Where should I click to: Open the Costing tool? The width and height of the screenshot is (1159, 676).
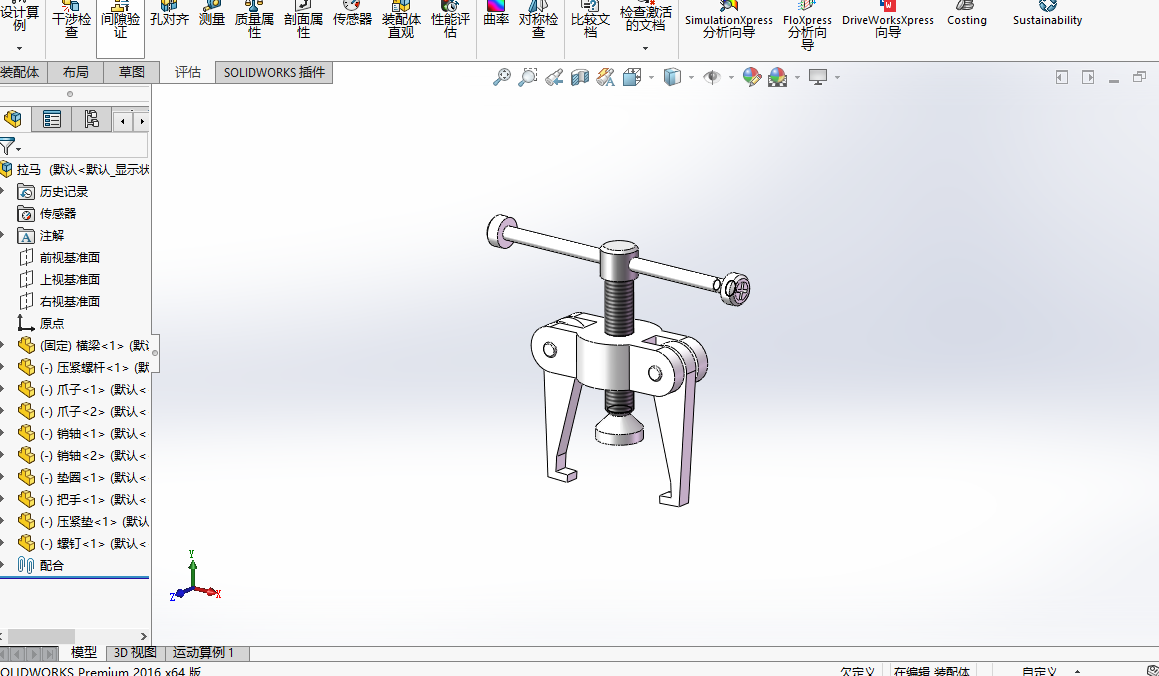pos(967,14)
